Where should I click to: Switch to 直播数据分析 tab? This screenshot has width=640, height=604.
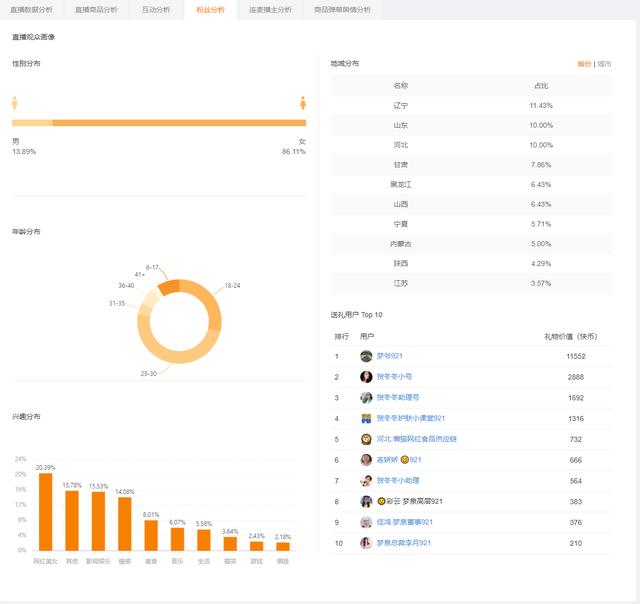click(x=31, y=10)
